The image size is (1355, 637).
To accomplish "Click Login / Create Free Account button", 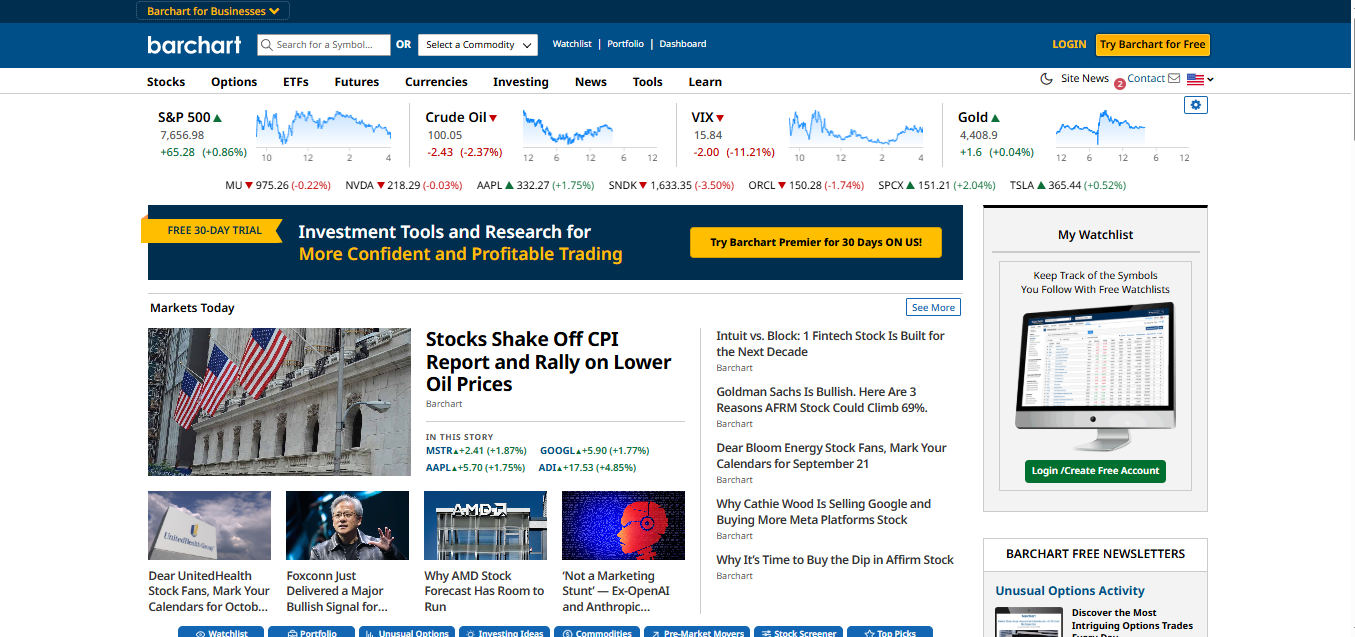I will click(x=1095, y=471).
